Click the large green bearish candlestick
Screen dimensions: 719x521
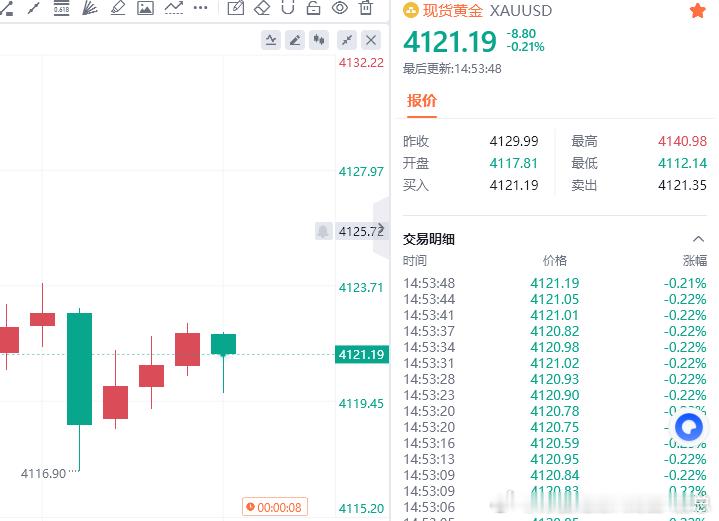[x=79, y=369]
